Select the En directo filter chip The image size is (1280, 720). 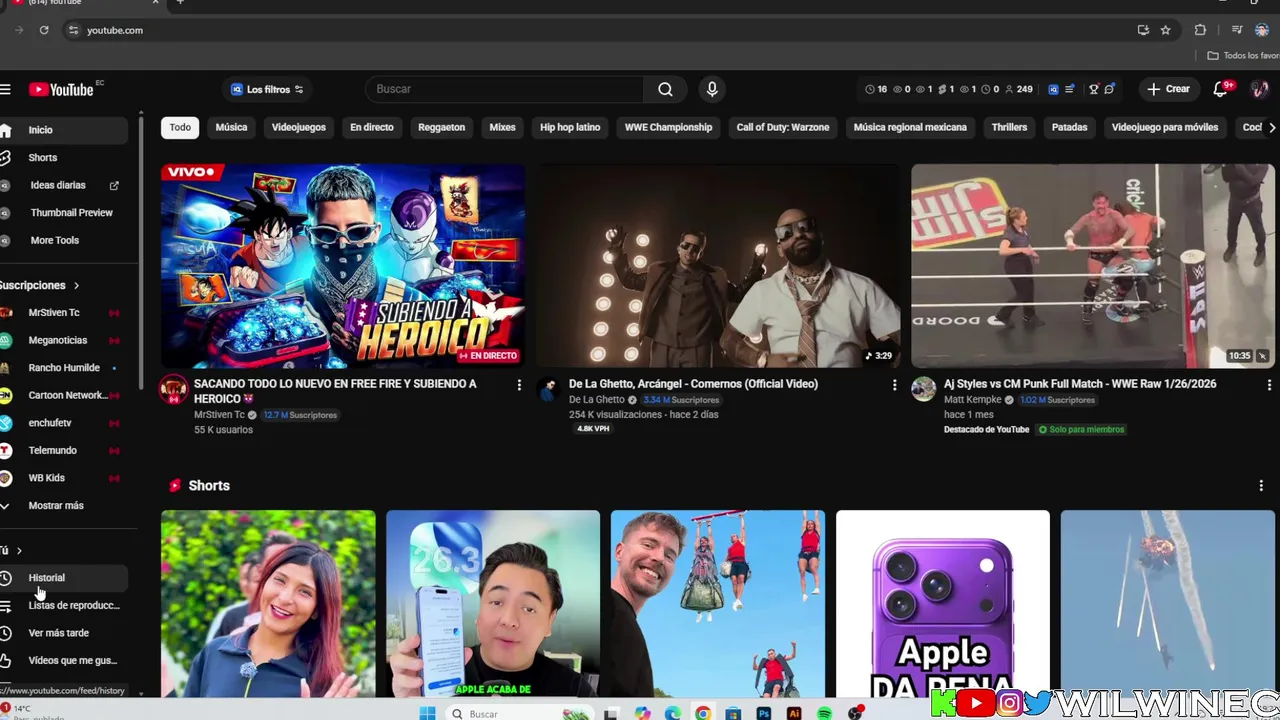tap(372, 127)
